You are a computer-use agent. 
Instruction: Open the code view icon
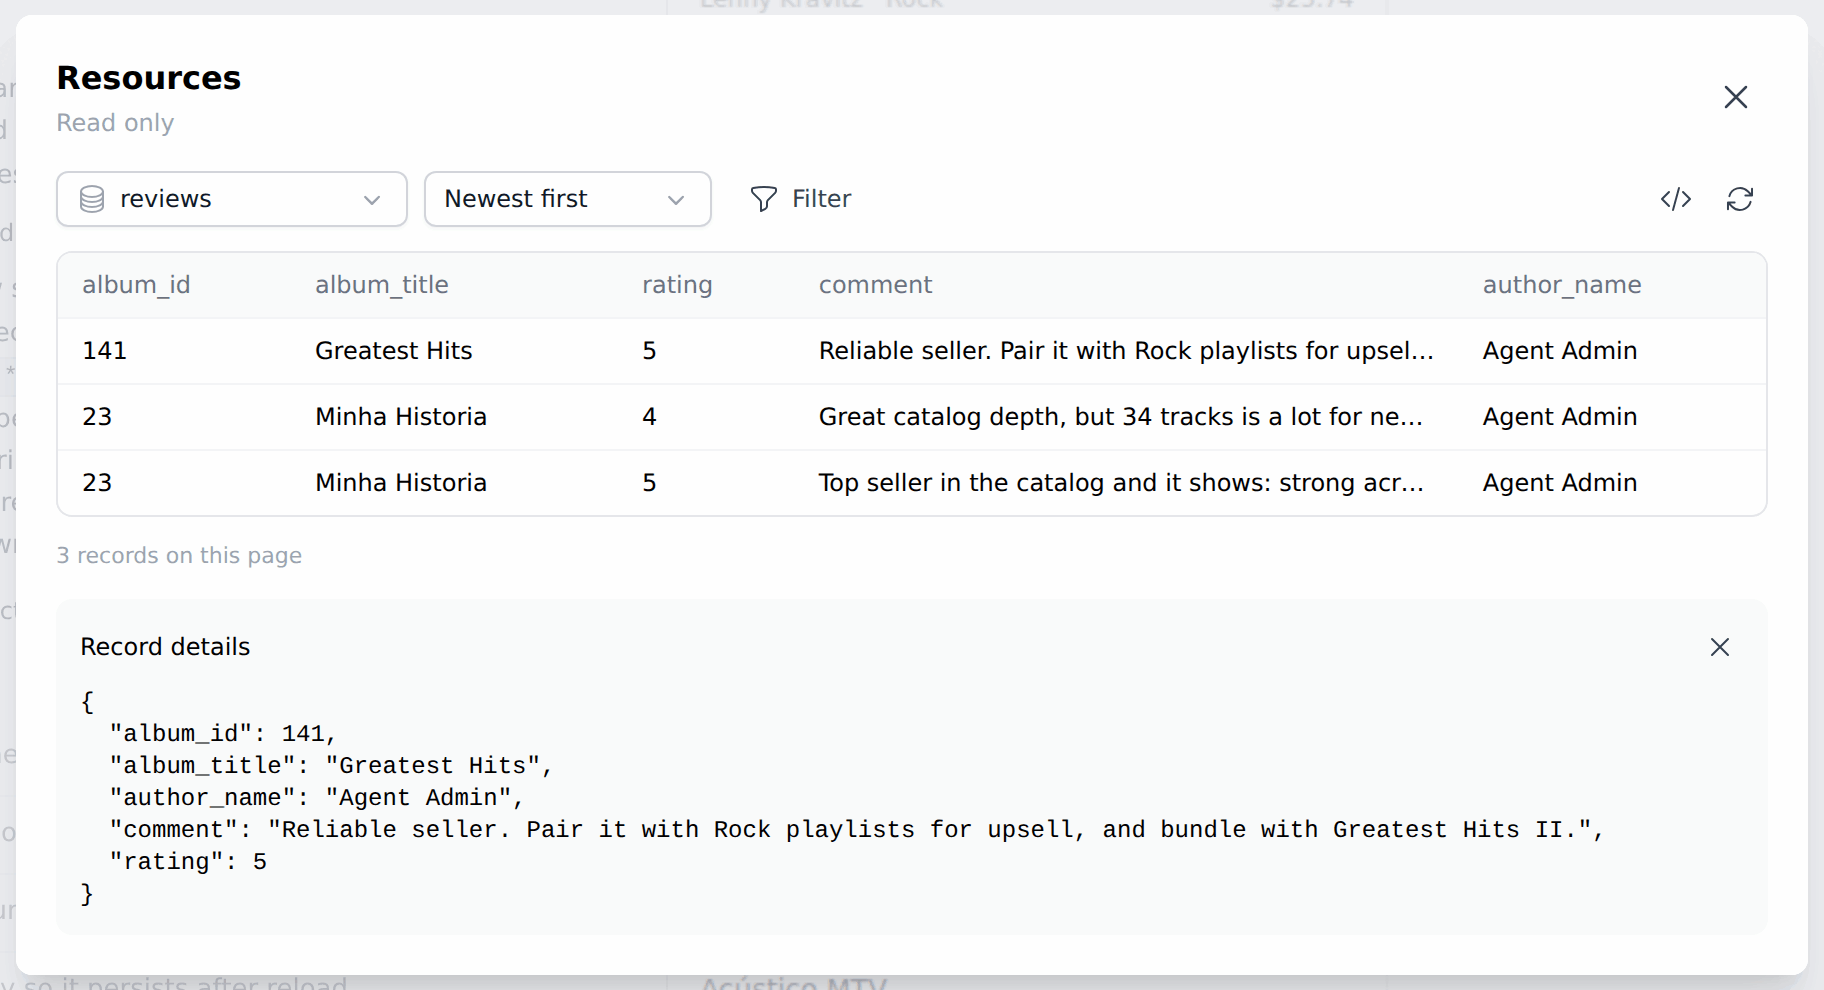coord(1675,199)
